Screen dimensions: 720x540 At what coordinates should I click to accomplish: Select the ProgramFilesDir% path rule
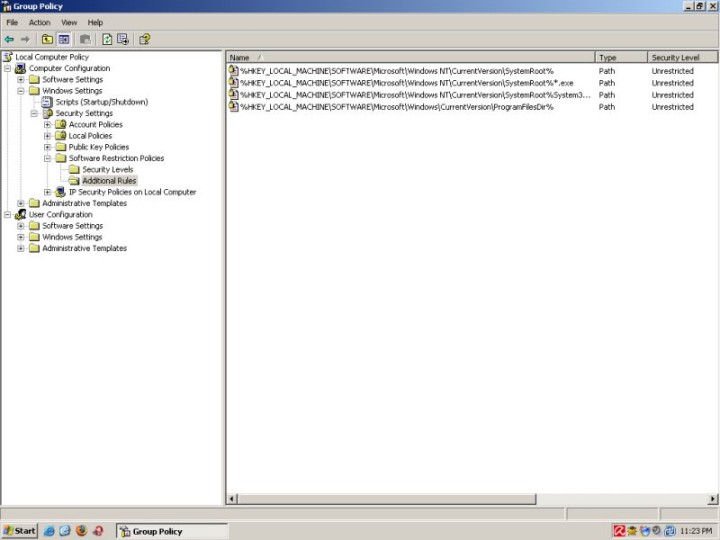coord(396,107)
